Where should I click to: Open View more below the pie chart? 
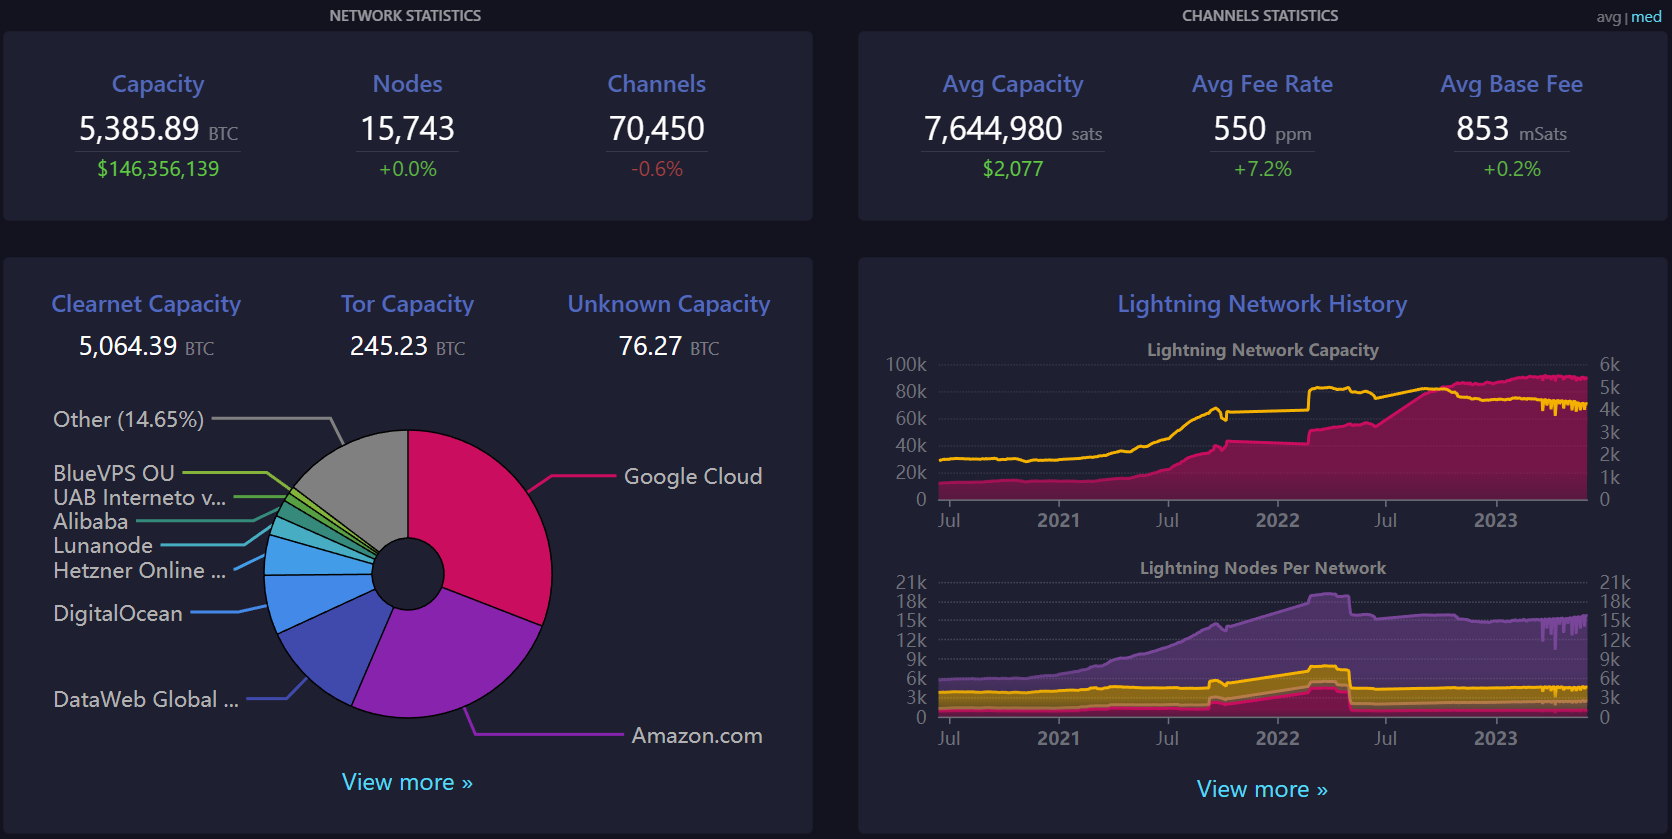pyautogui.click(x=407, y=782)
